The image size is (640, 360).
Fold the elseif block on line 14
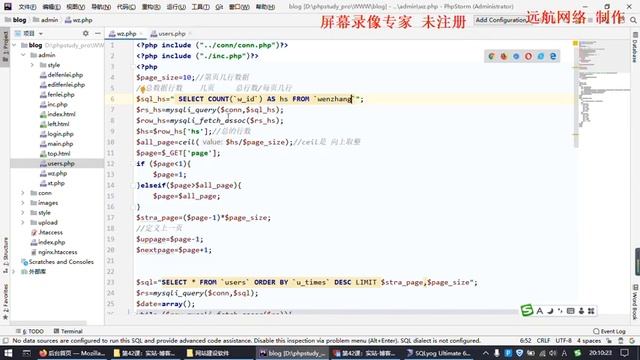pos(132,185)
